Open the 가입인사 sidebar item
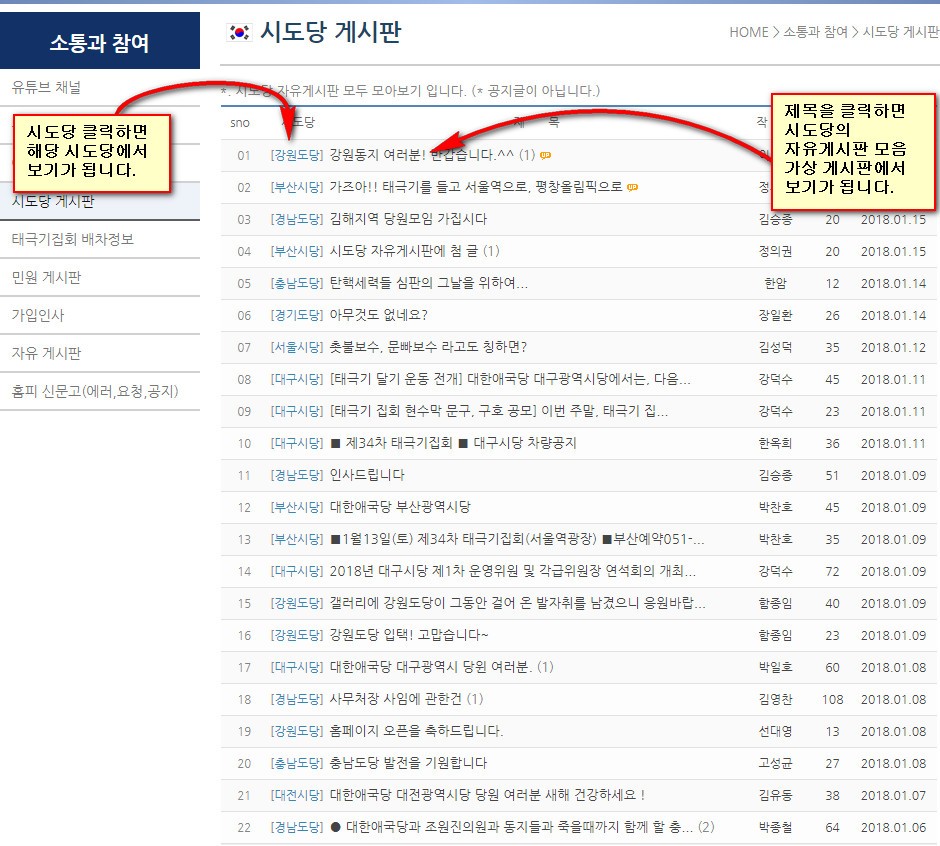The height and width of the screenshot is (846, 940). (x=38, y=315)
